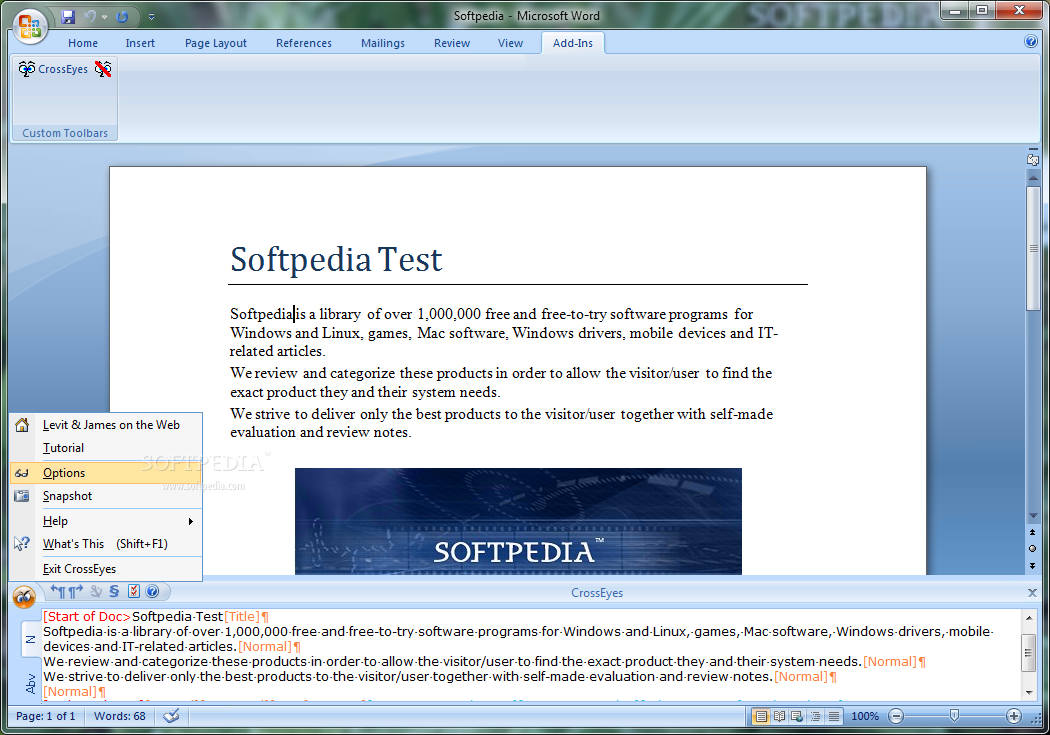Expand the Help submenu

coord(106,521)
